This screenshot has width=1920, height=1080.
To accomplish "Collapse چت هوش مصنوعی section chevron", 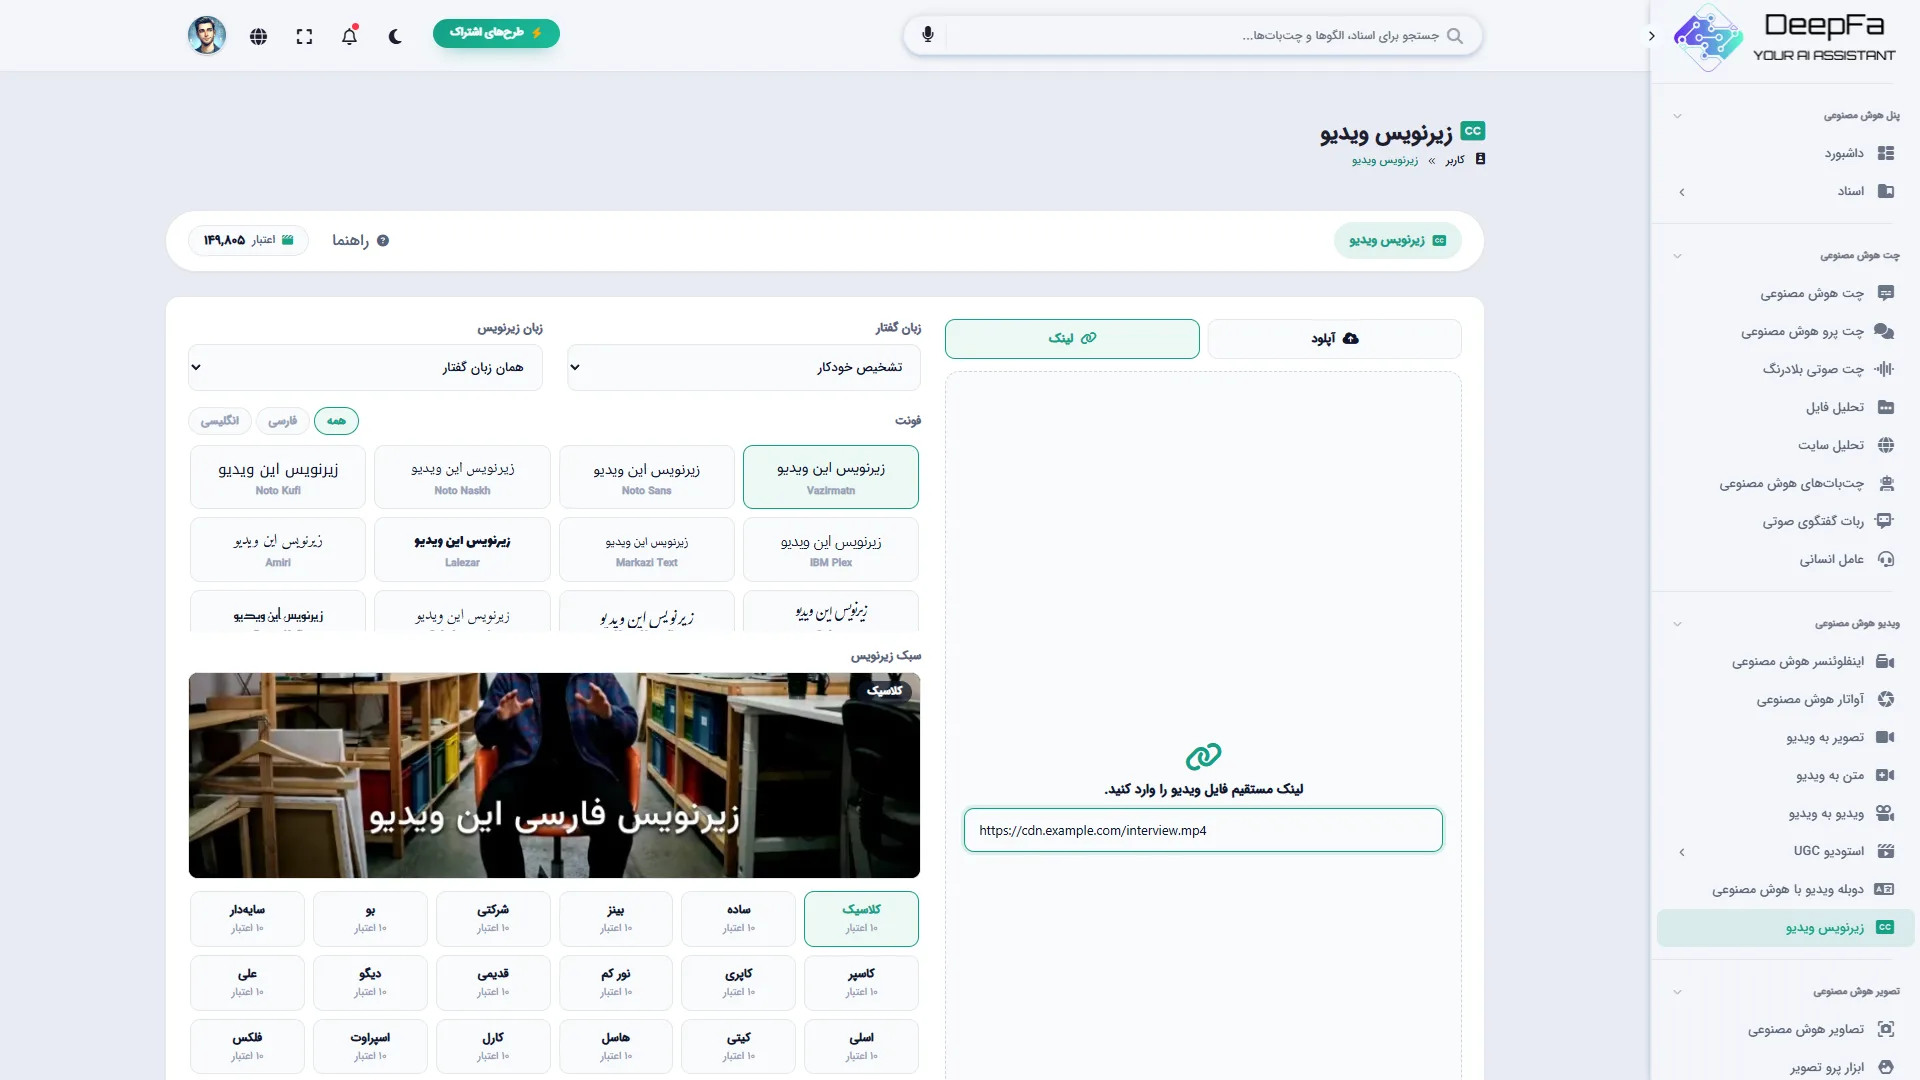I will pyautogui.click(x=1677, y=256).
